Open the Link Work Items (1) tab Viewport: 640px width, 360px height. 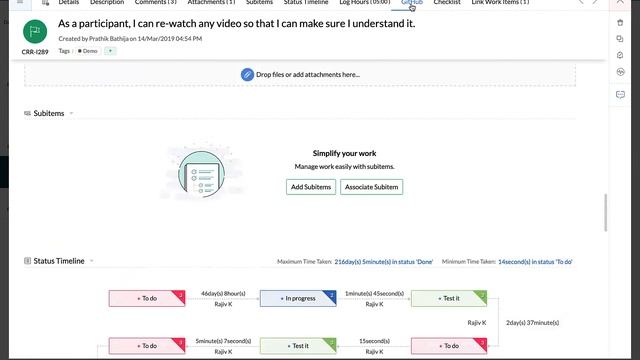(x=500, y=2)
